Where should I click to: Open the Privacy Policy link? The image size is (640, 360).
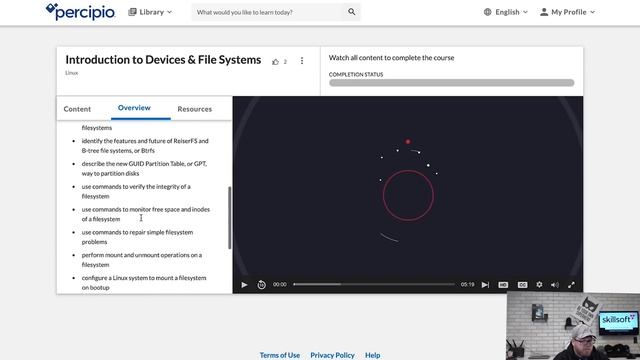coord(332,355)
